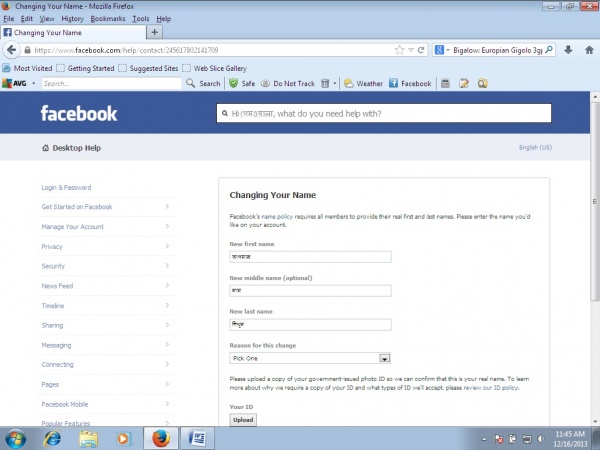Open the Login & Password help topic
600x450 pixels.
(66, 188)
